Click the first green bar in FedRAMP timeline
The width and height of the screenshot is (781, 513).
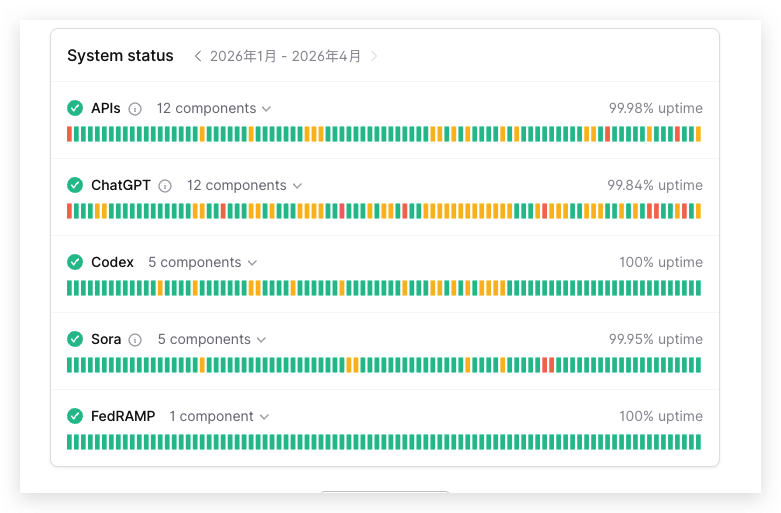point(70,442)
